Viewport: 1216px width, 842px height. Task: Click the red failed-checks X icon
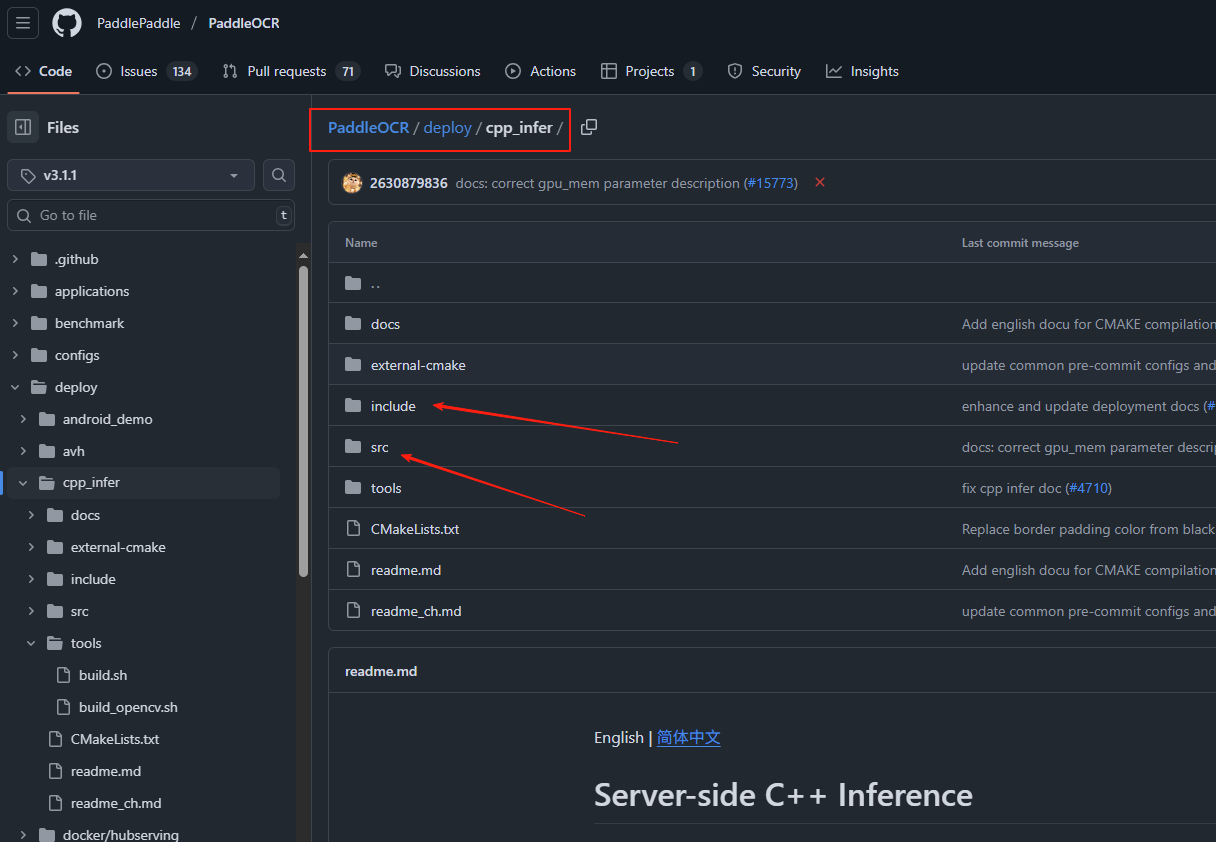(820, 182)
